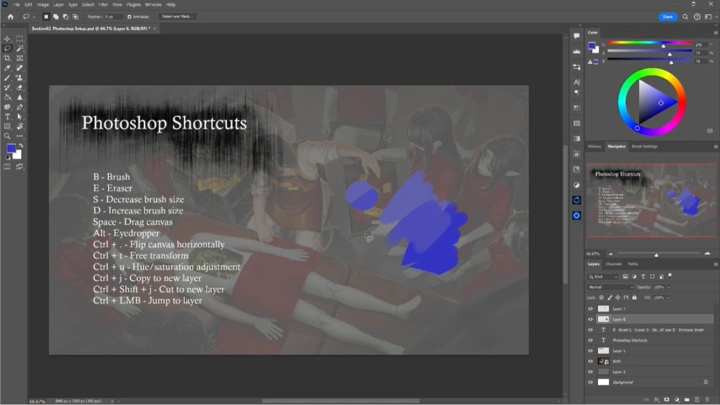Toggle lock all padlock icon
720x405 pixels.
click(635, 298)
